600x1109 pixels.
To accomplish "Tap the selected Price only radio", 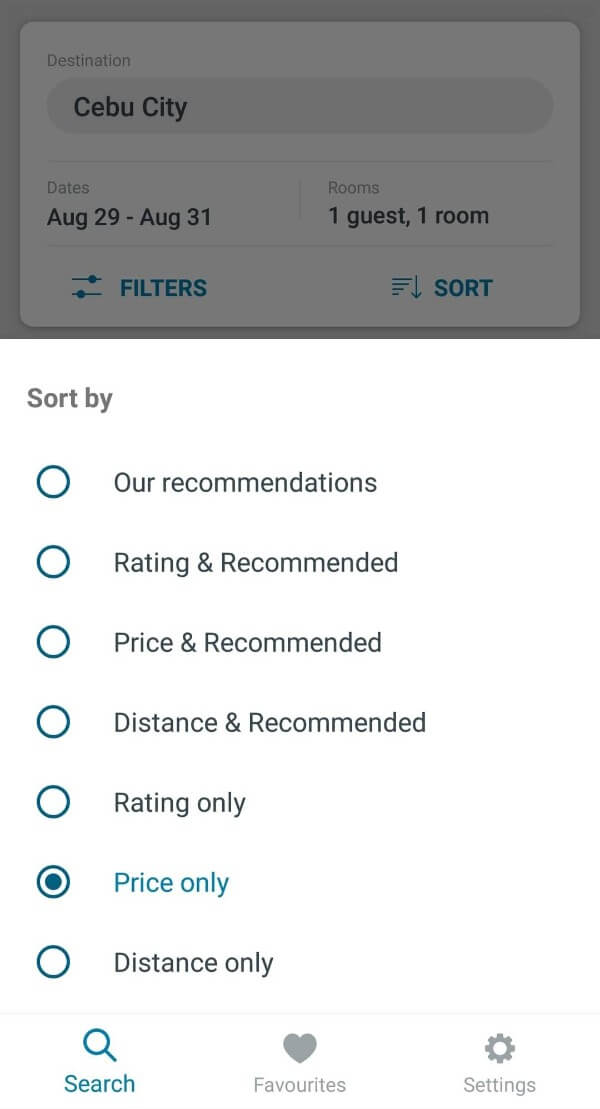I will 53,882.
